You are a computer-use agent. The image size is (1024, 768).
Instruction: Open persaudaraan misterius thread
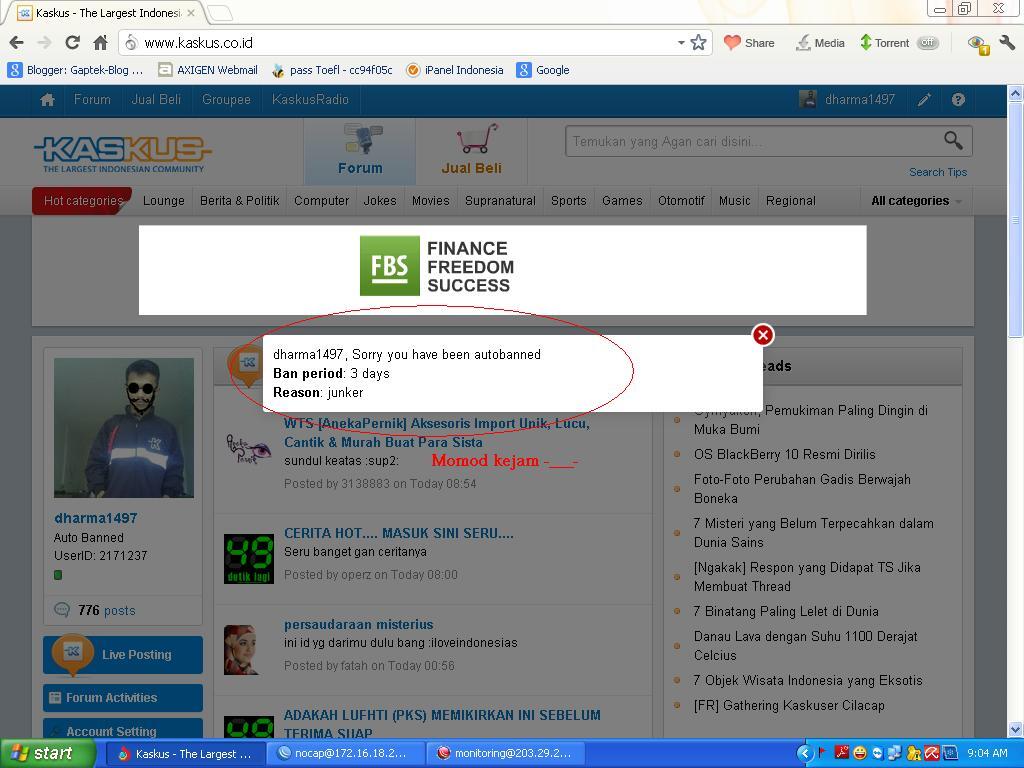tap(359, 624)
